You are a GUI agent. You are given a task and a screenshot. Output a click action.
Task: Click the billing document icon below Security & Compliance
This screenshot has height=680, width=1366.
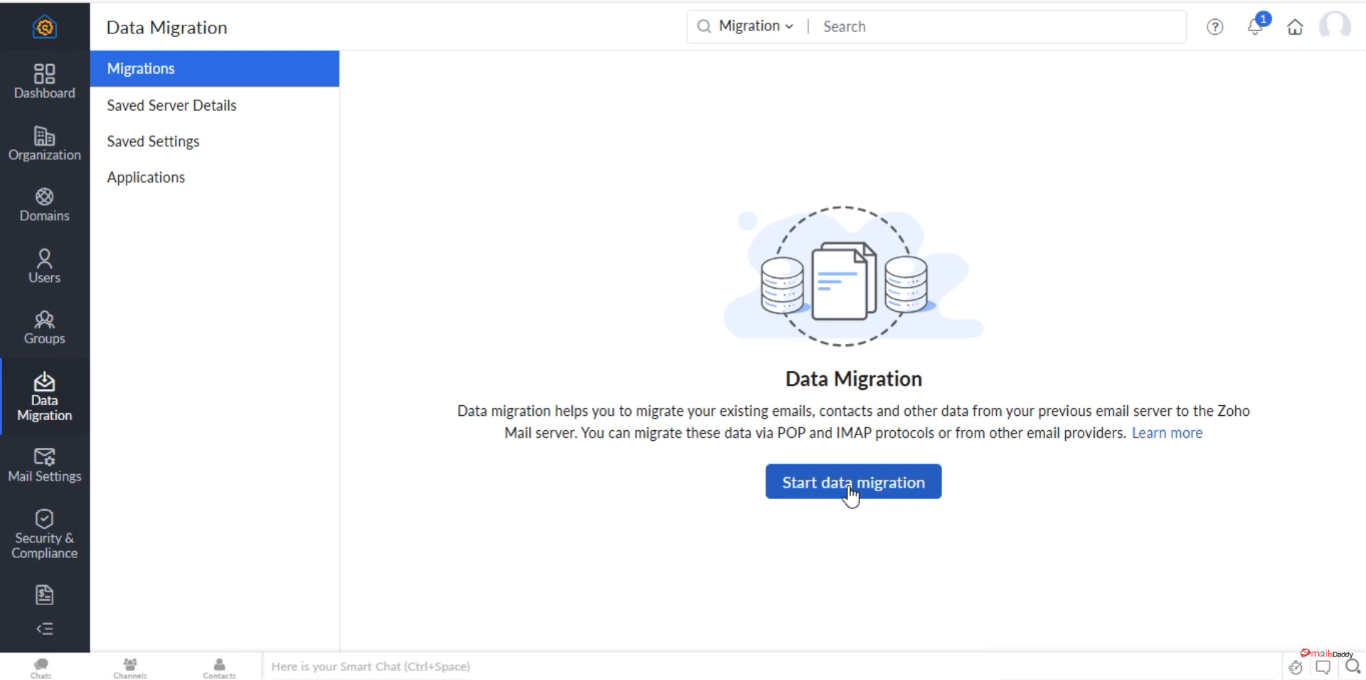[x=44, y=594]
